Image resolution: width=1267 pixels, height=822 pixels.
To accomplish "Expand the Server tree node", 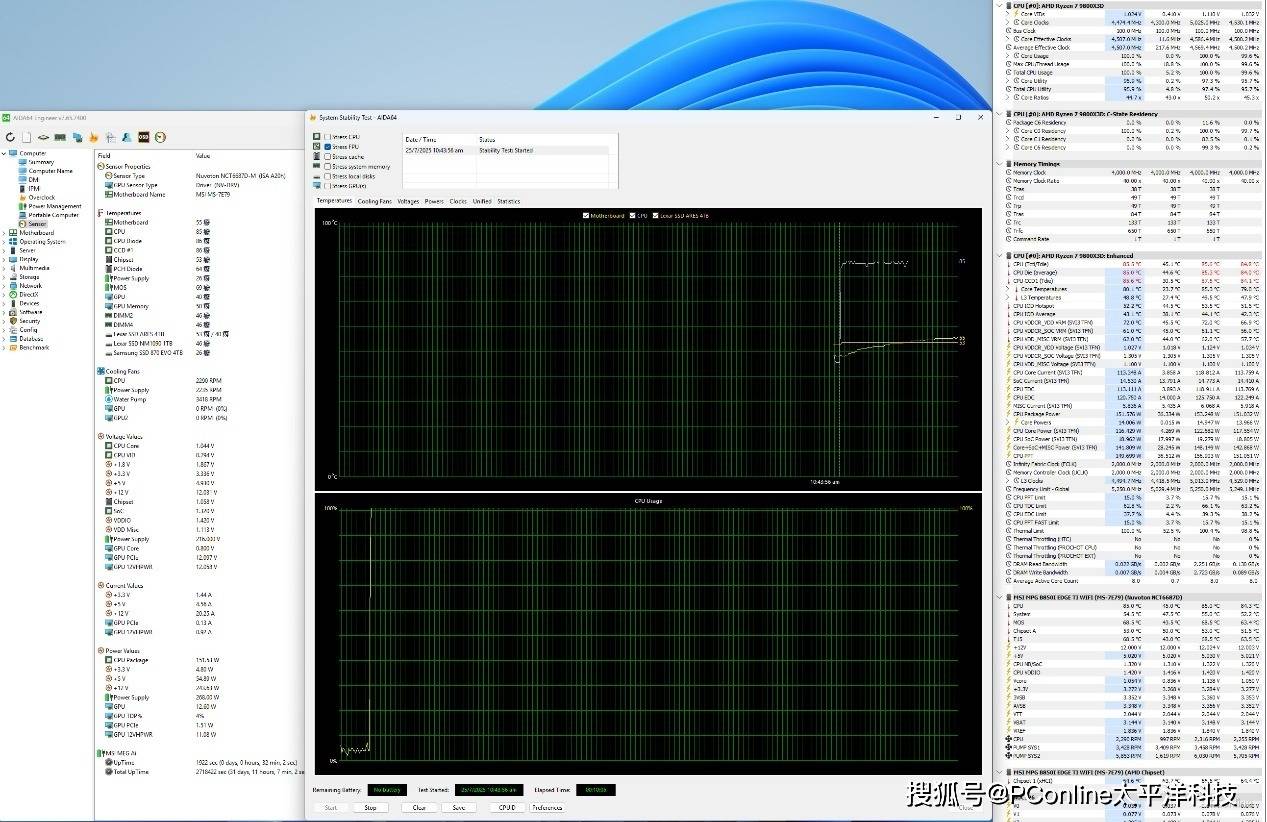I will [x=4, y=250].
